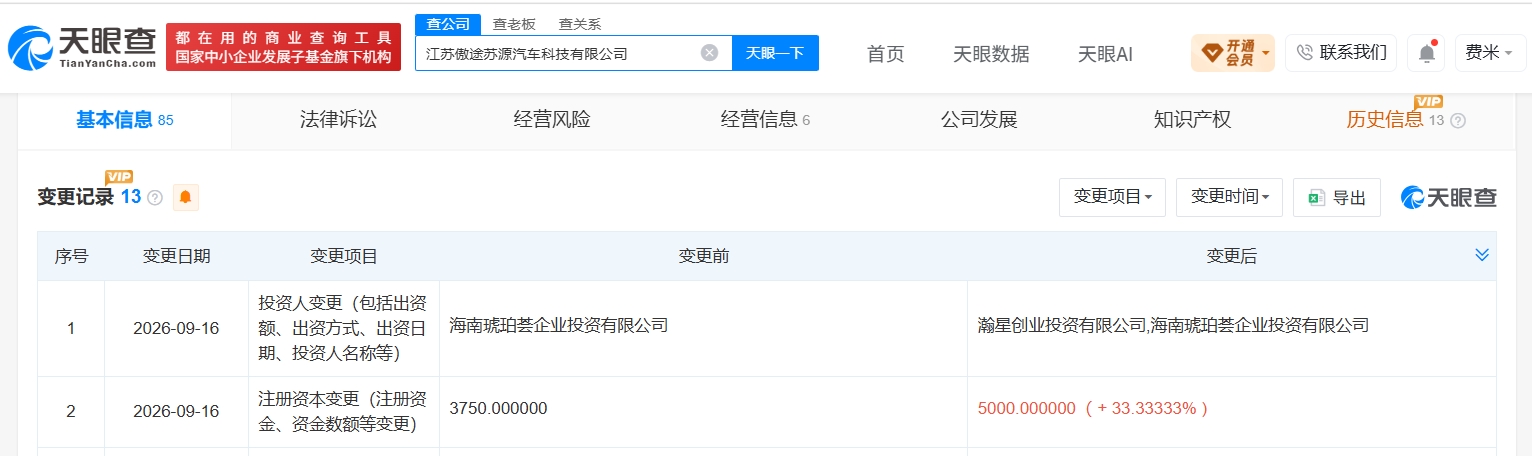The height and width of the screenshot is (456, 1532).
Task: Click the 序号 column header
Action: 71,256
